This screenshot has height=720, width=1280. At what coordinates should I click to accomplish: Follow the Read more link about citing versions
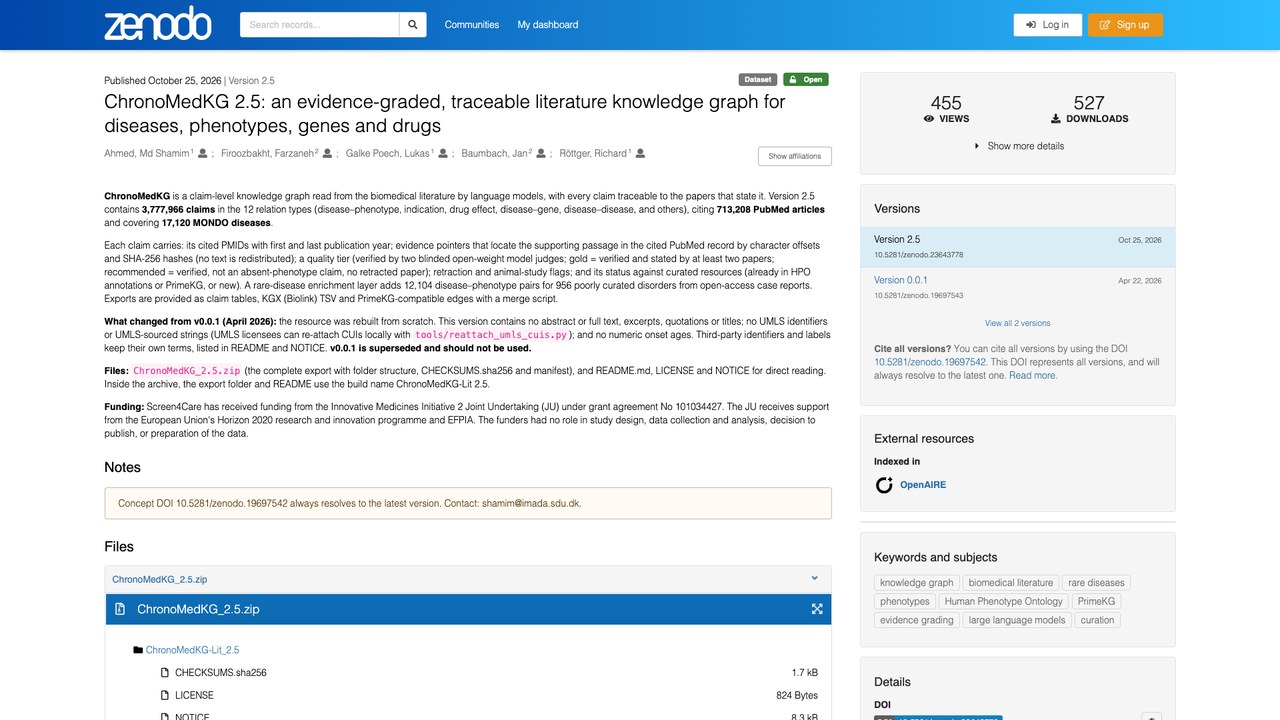1032,376
